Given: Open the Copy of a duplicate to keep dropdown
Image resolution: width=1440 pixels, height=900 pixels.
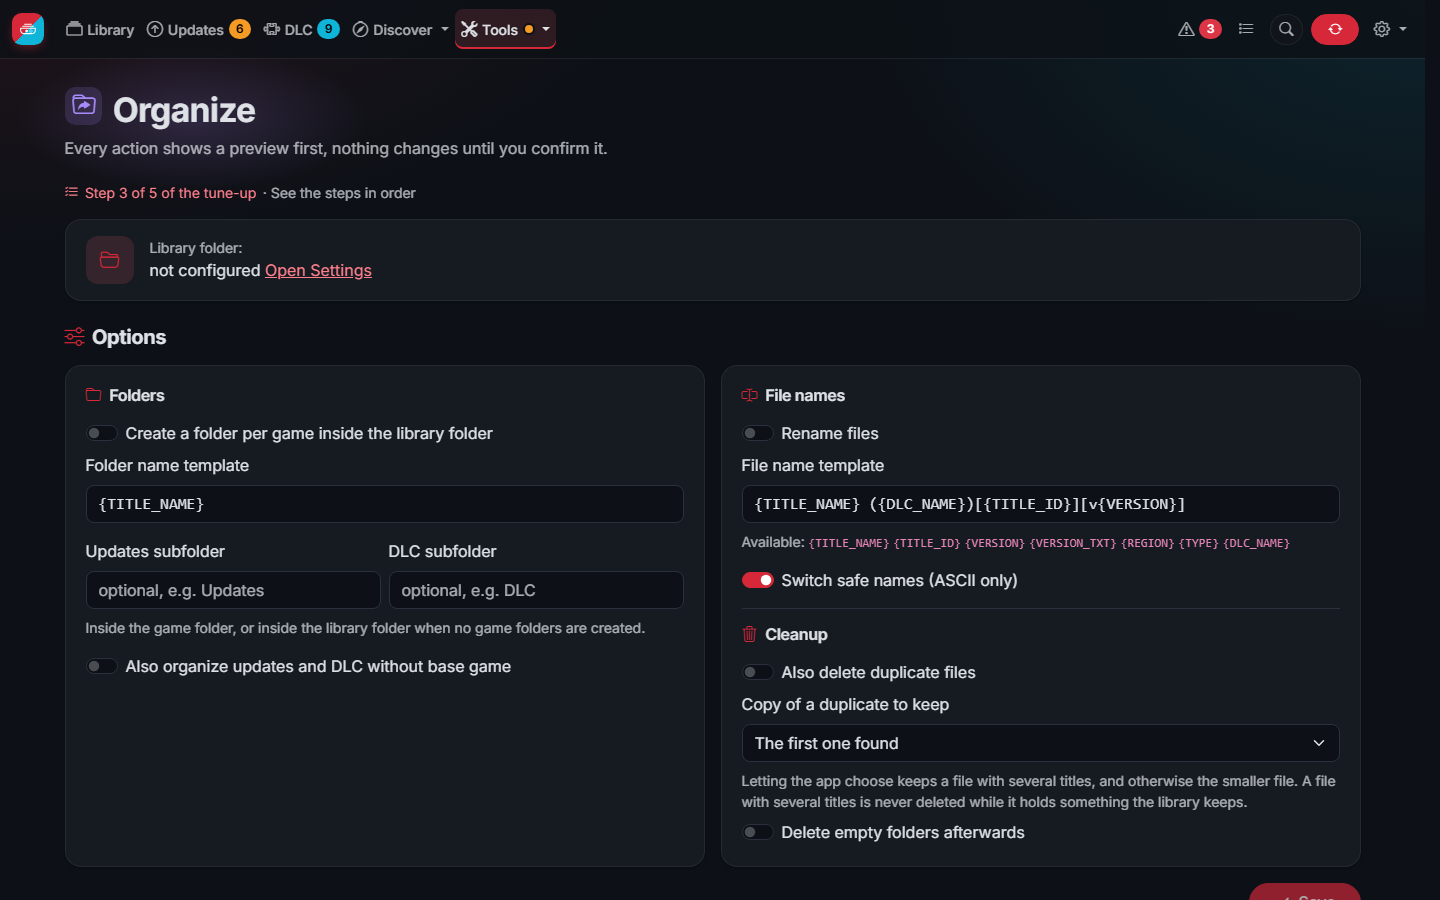Looking at the screenshot, I should tap(1040, 743).
